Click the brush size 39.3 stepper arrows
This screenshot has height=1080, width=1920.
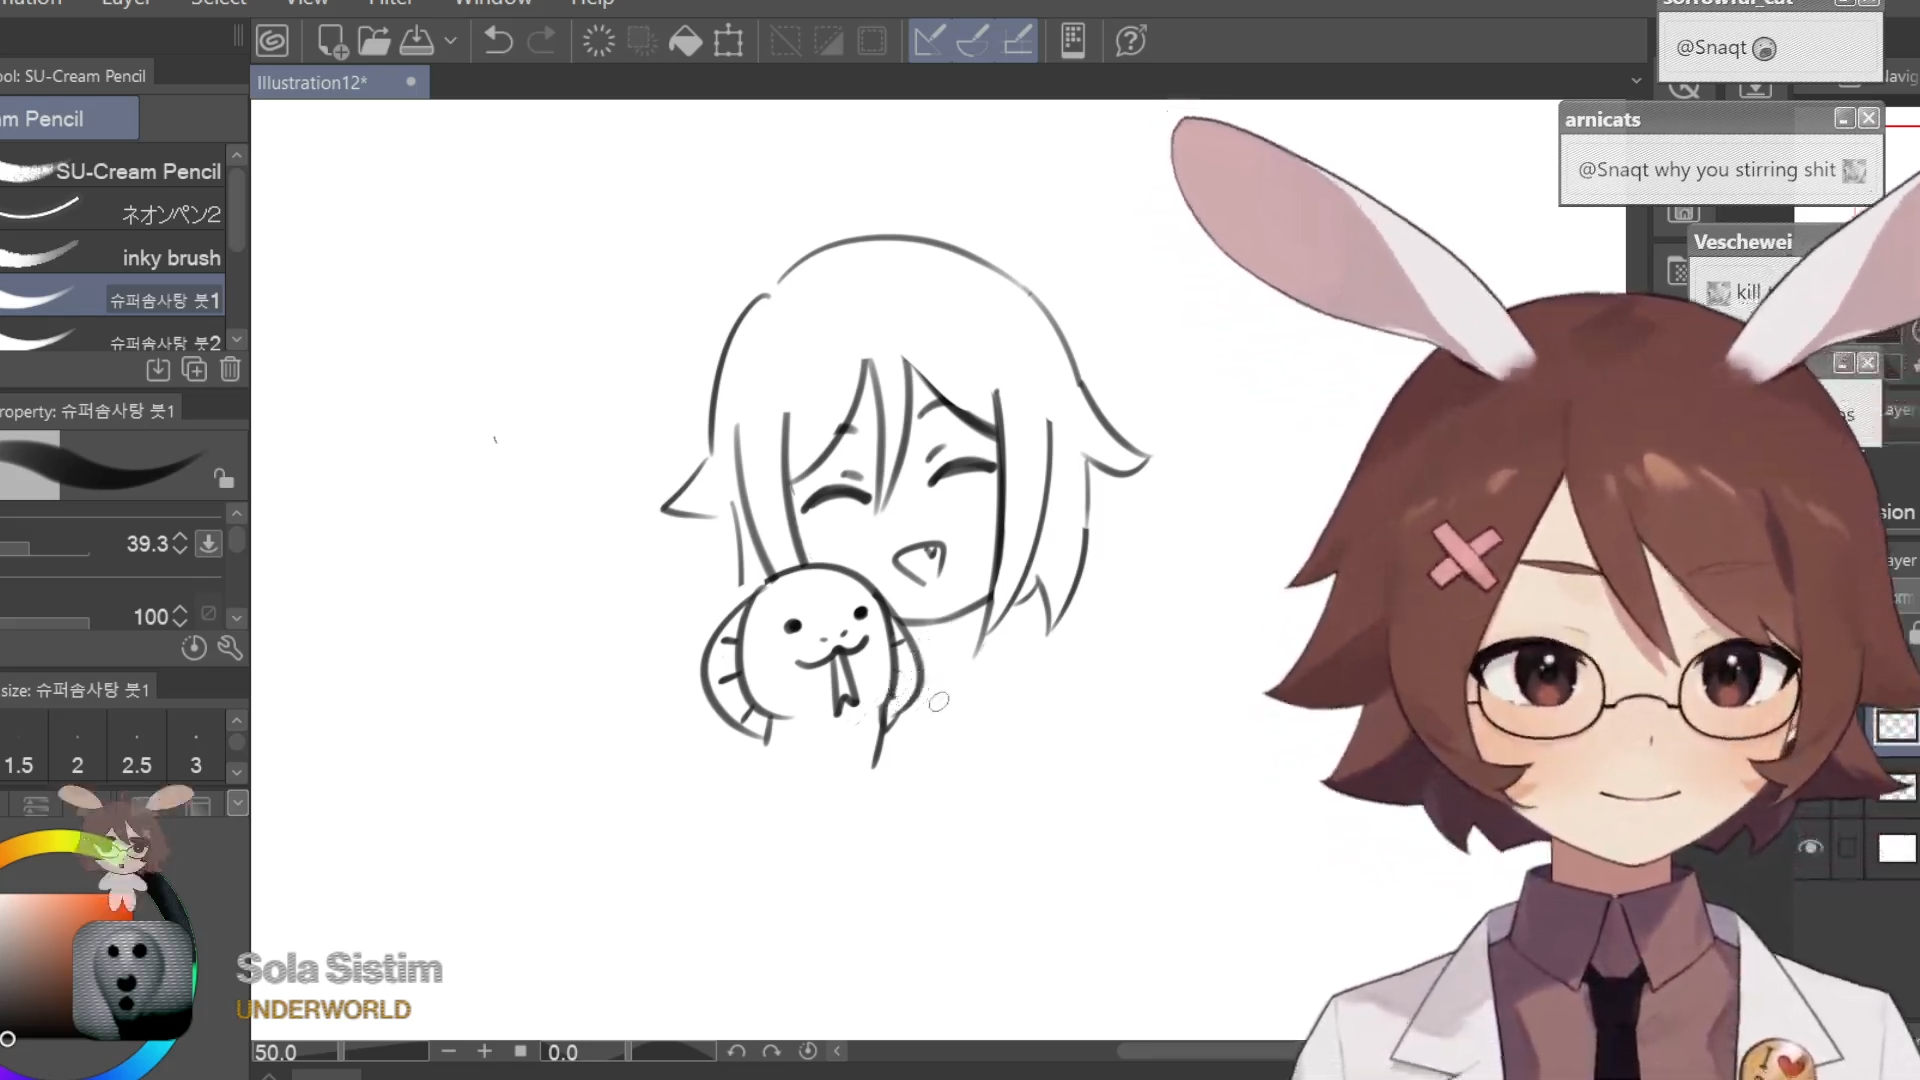pyautogui.click(x=180, y=543)
